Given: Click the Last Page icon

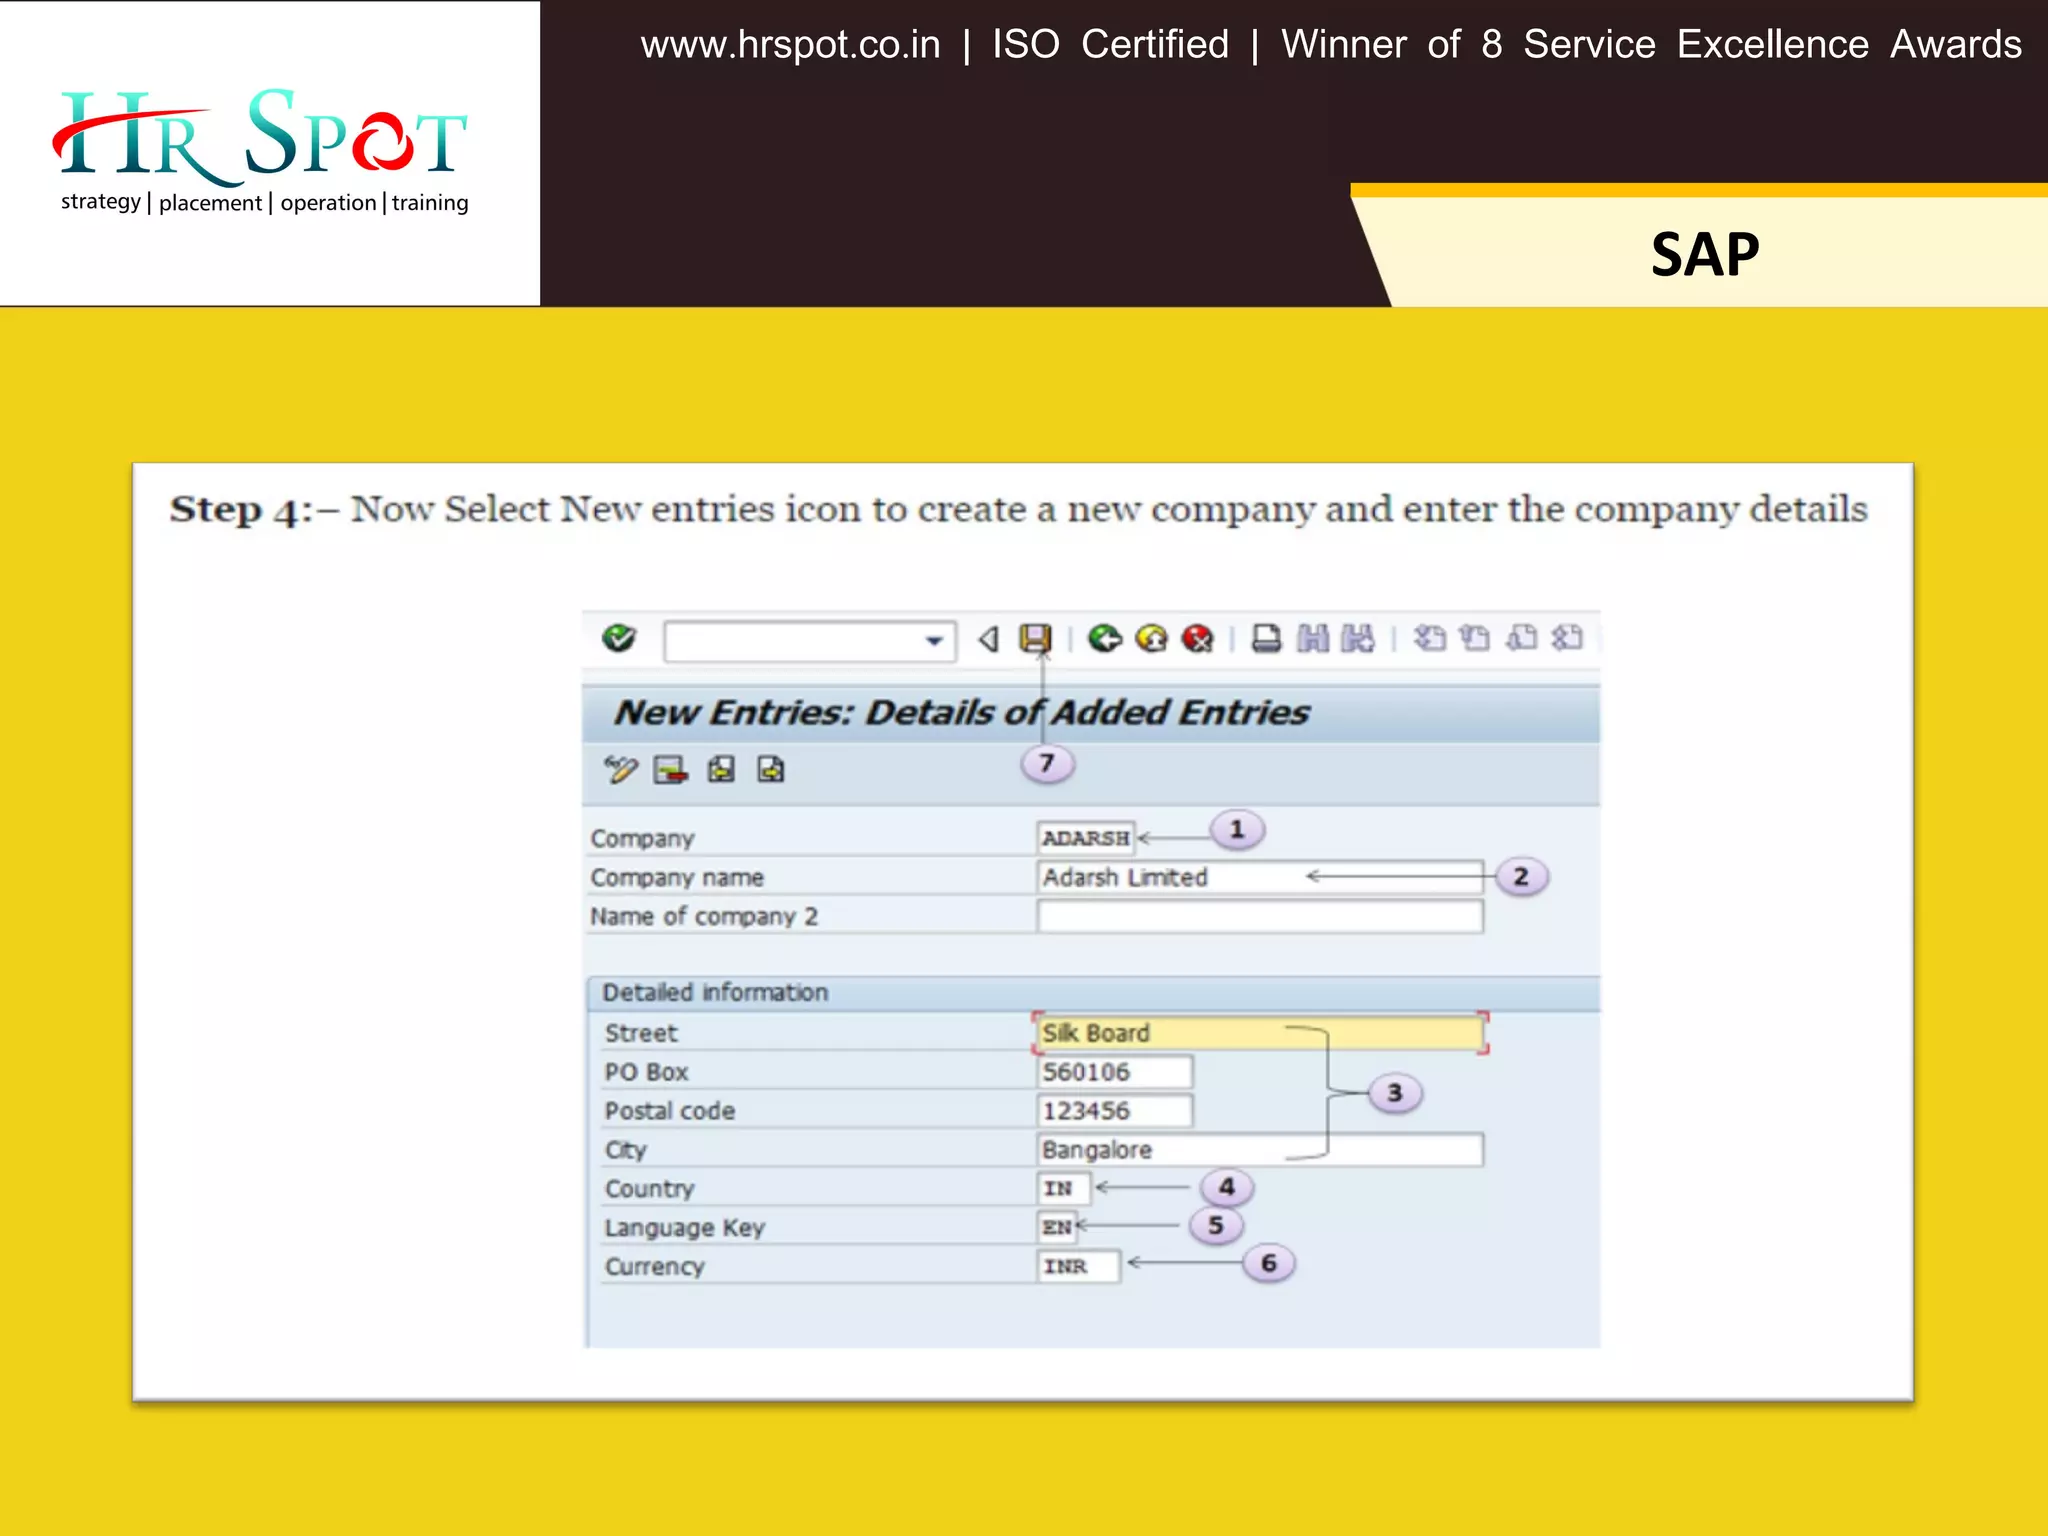Looking at the screenshot, I should [1567, 638].
